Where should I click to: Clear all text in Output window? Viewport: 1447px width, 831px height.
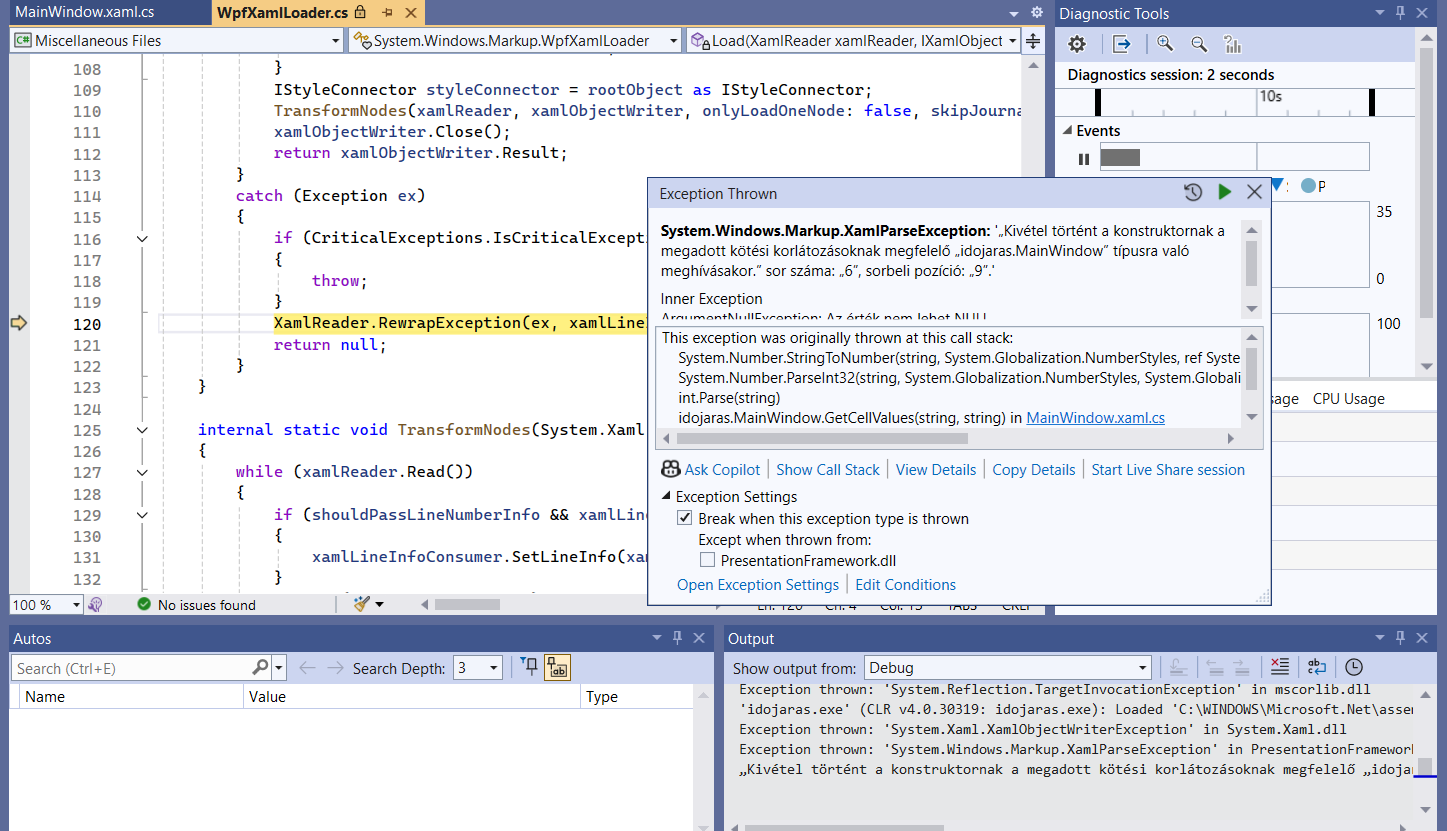[1279, 667]
